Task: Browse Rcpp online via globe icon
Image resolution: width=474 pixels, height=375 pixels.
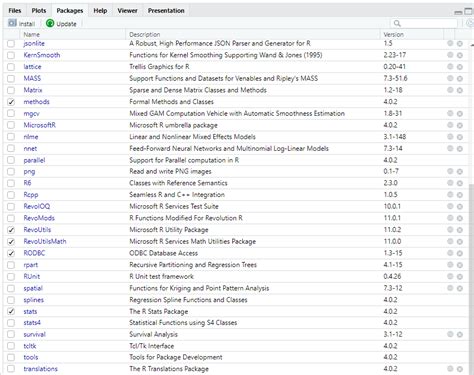Action: pos(450,195)
